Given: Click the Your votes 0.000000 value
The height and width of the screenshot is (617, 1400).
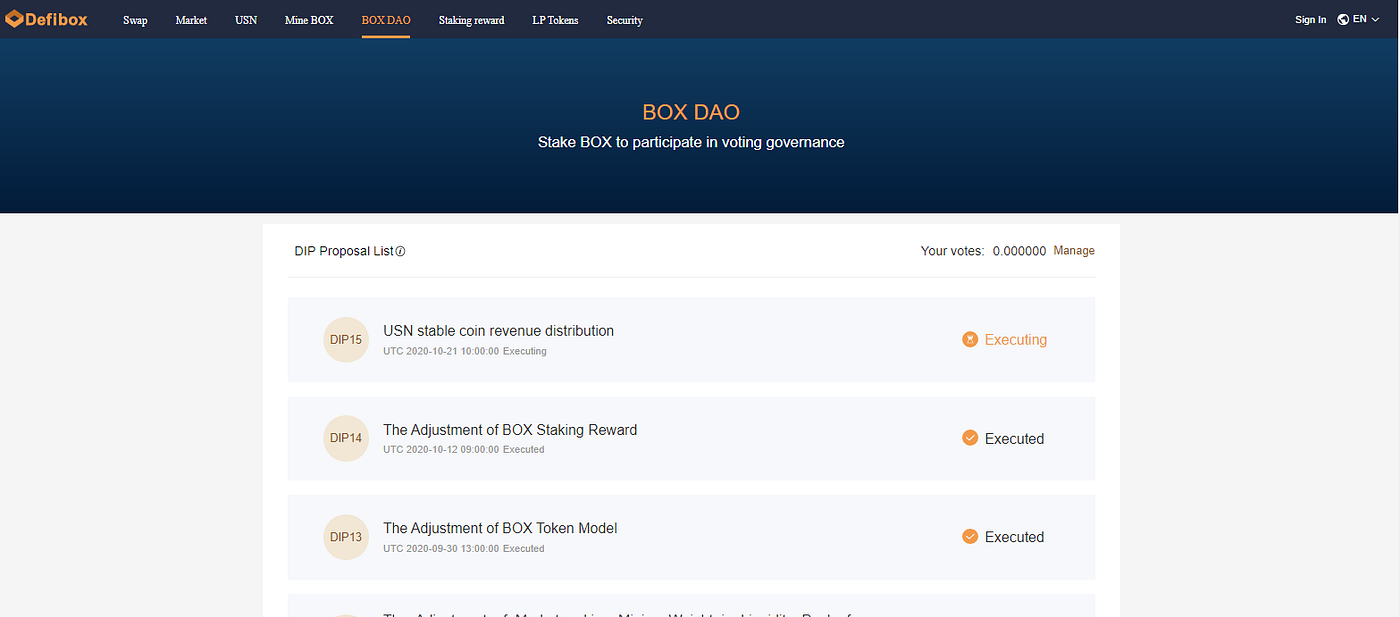Looking at the screenshot, I should pos(1019,251).
